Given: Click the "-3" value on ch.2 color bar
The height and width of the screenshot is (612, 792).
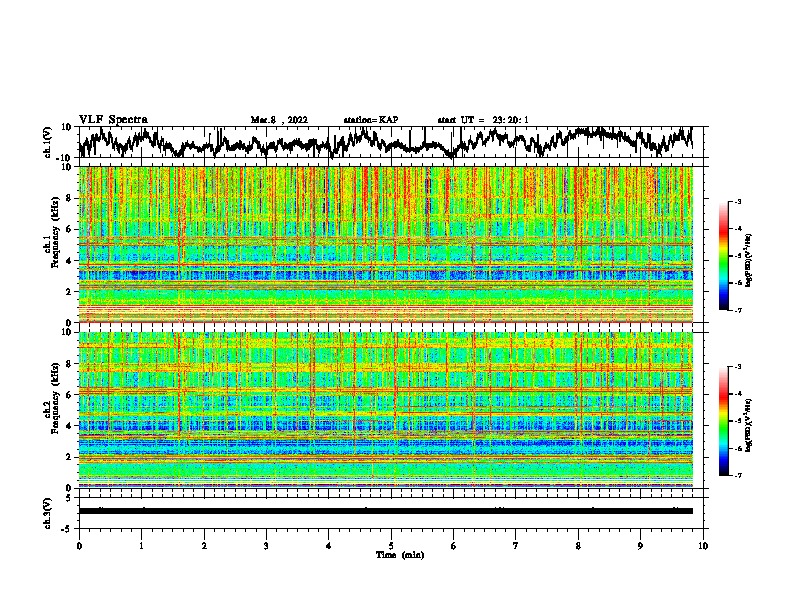Looking at the screenshot, I should (737, 367).
